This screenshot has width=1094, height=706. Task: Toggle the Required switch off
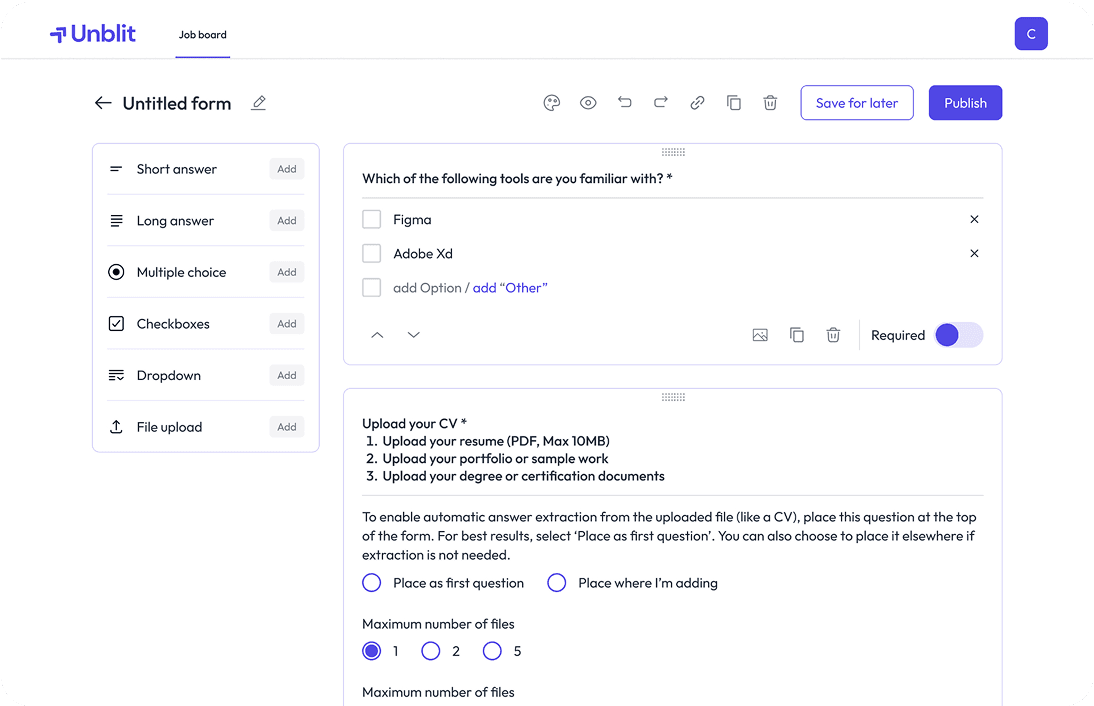(958, 335)
